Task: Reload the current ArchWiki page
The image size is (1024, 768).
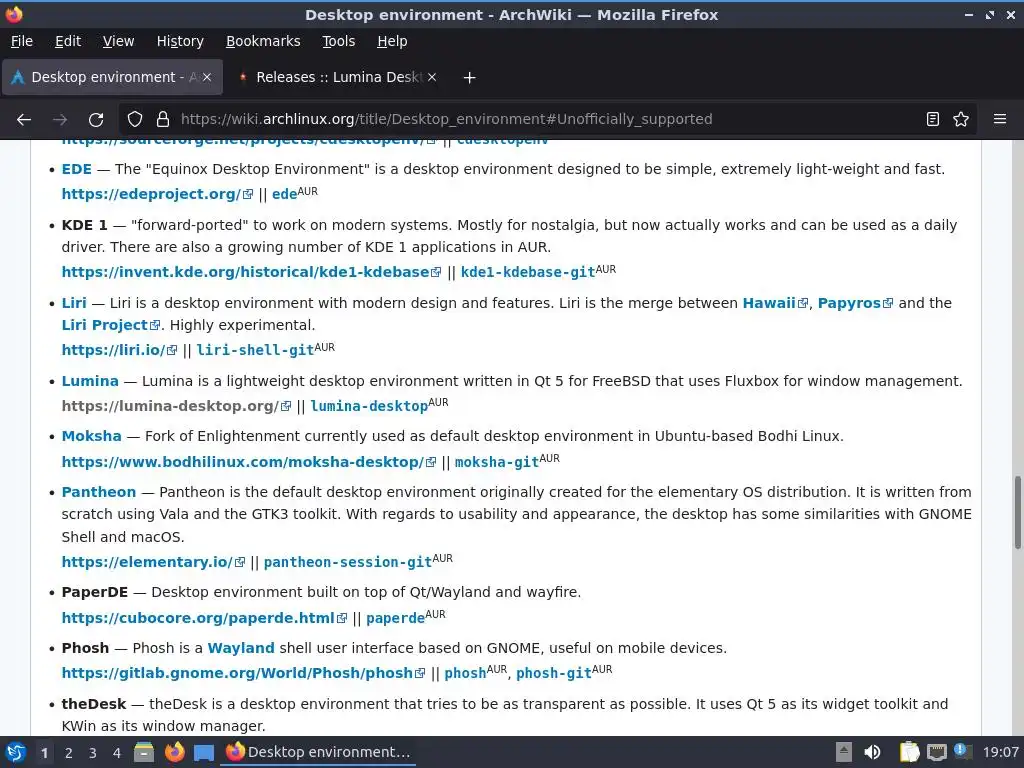Action: tap(96, 120)
